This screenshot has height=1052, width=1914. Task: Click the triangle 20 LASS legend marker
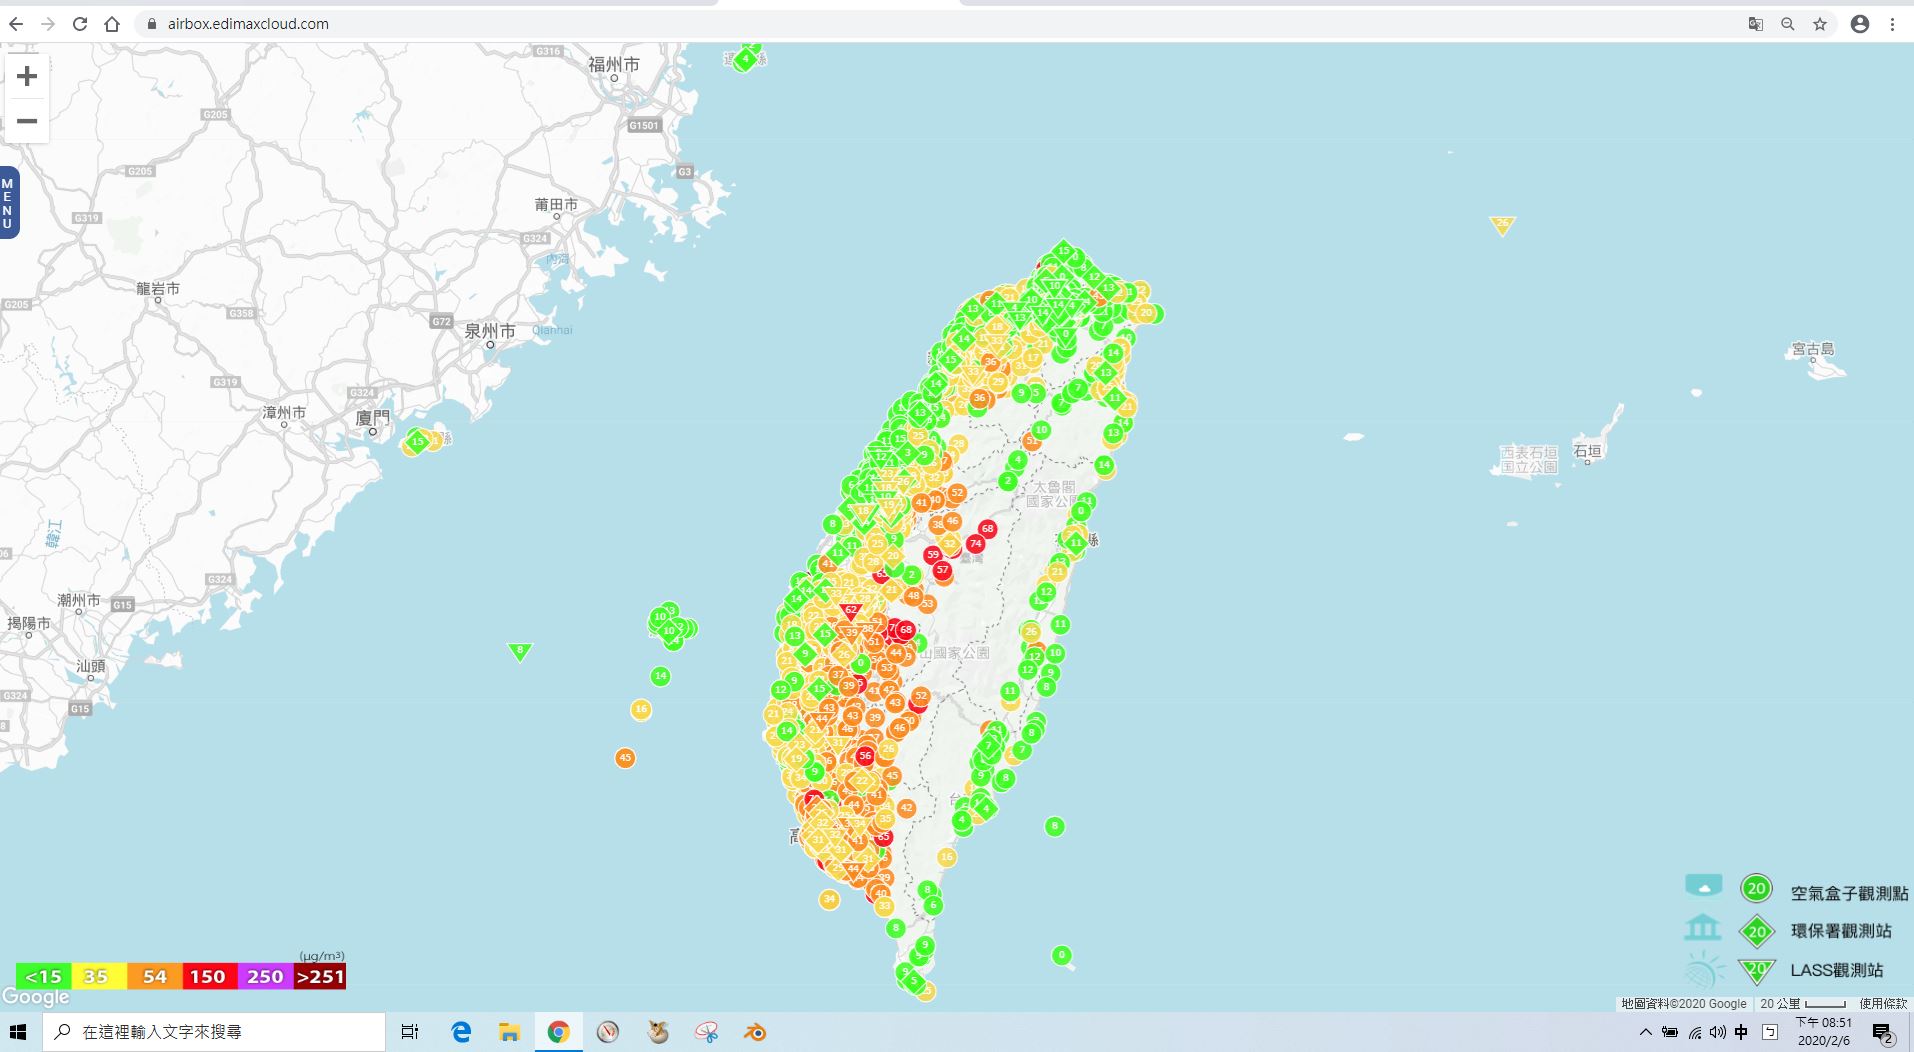(x=1757, y=970)
